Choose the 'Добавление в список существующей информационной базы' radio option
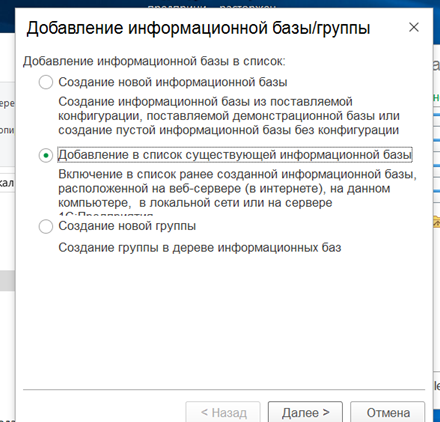 [x=46, y=155]
